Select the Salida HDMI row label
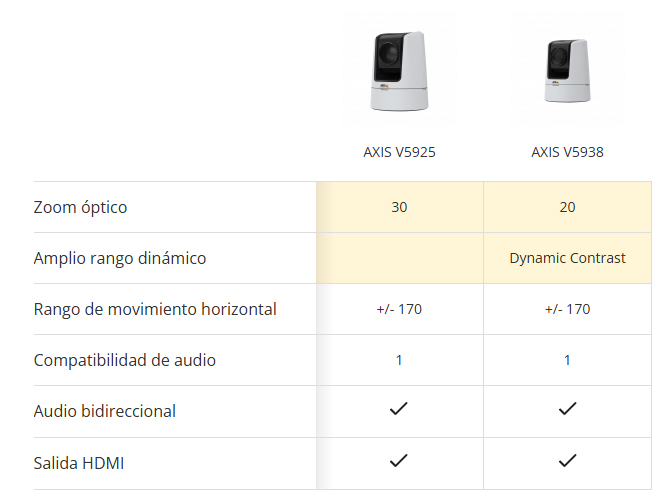661x499 pixels. (79, 463)
